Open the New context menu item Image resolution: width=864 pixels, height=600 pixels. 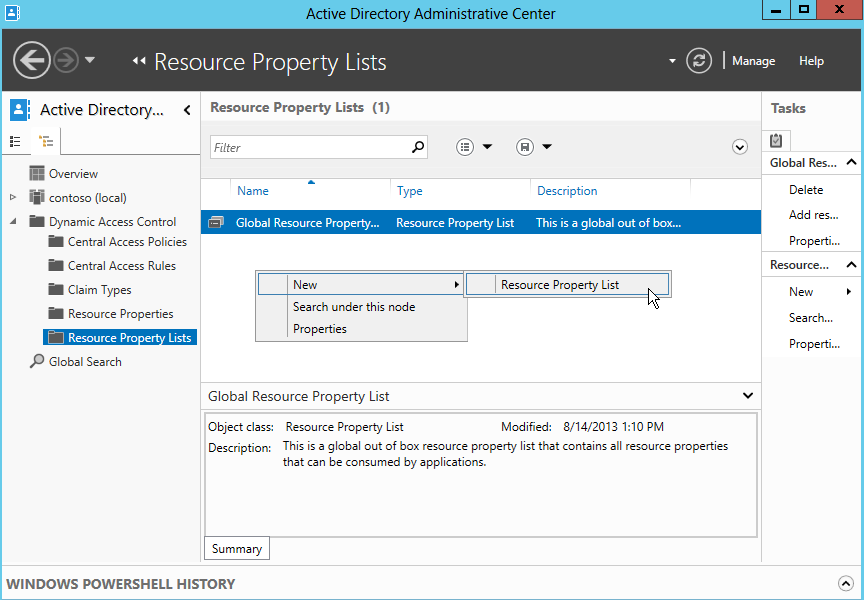[x=361, y=284]
